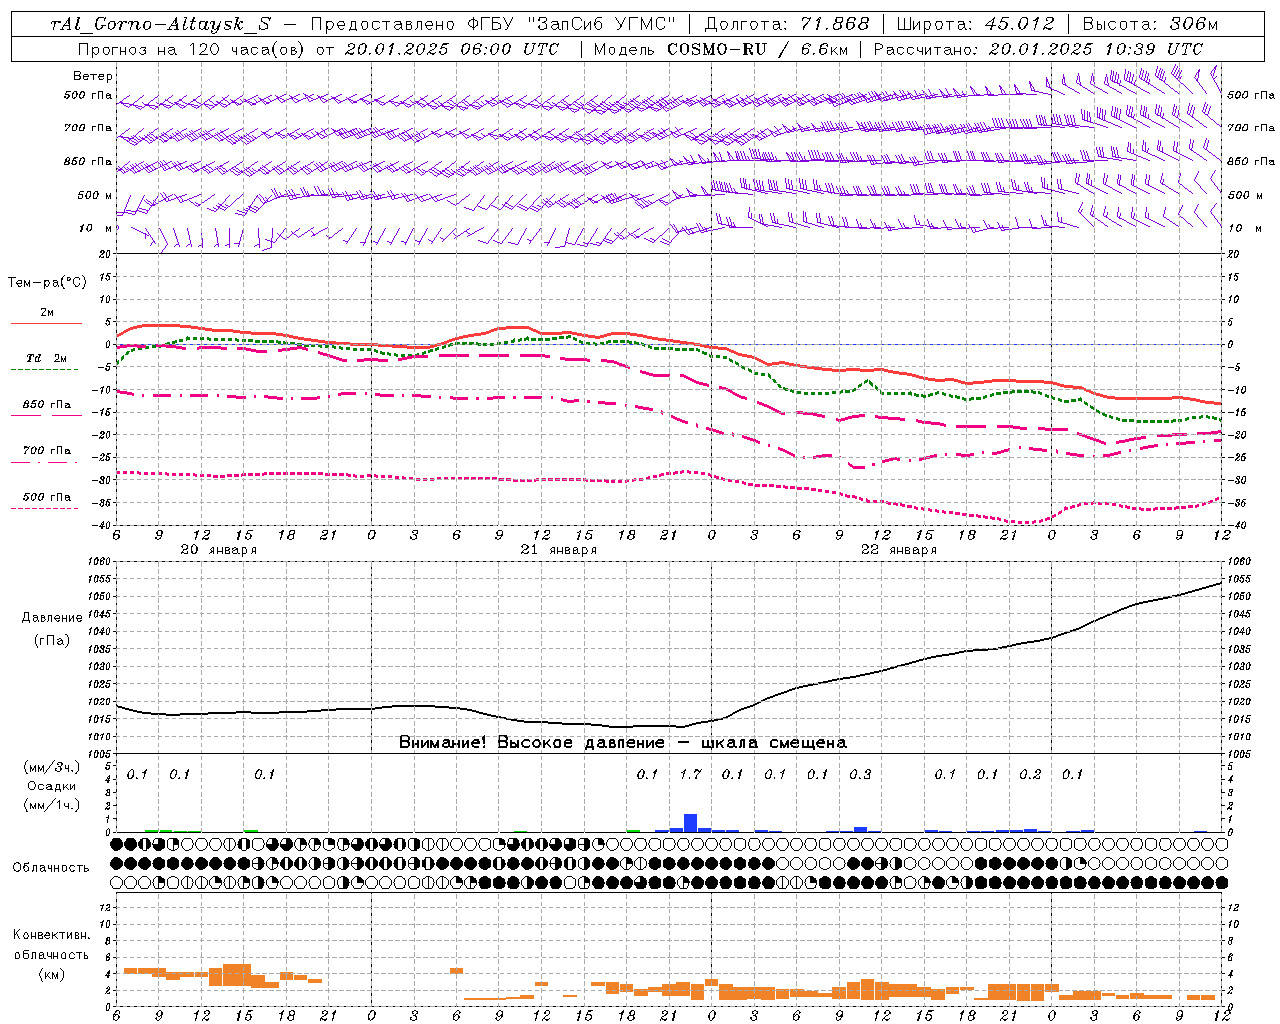Click the 1.7 precipitation amount

pos(690,774)
